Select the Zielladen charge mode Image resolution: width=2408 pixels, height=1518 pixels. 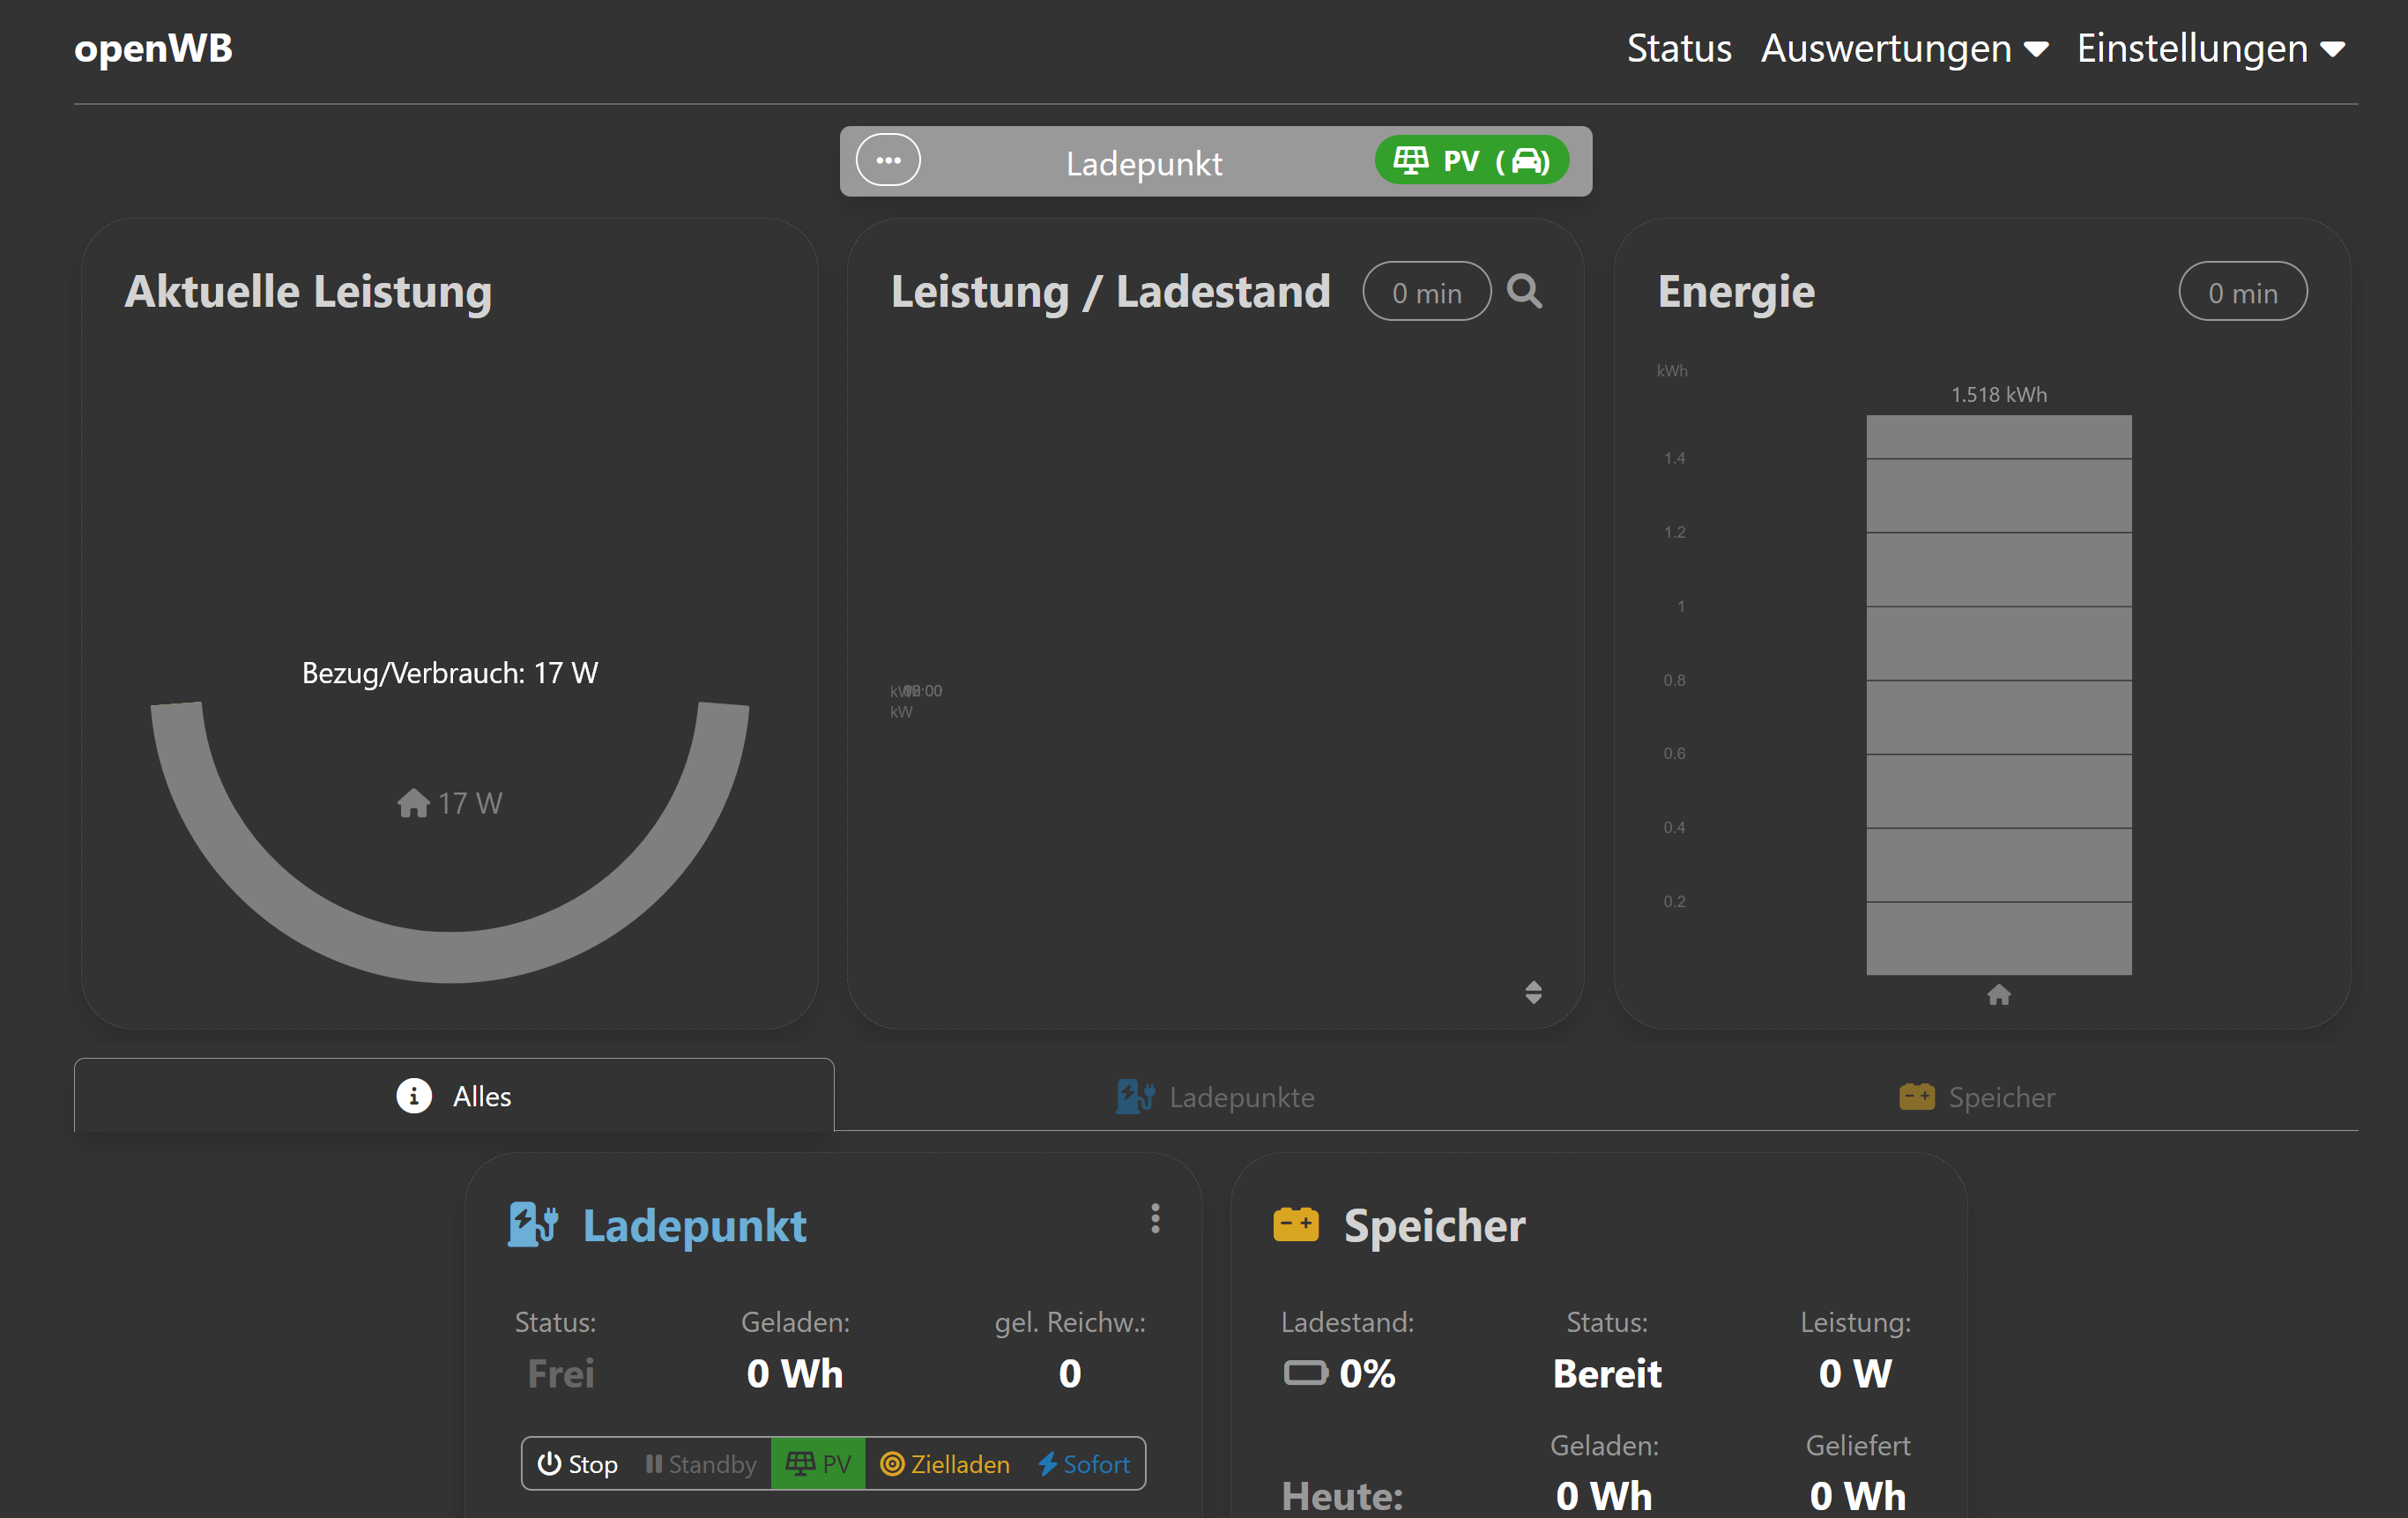tap(944, 1464)
